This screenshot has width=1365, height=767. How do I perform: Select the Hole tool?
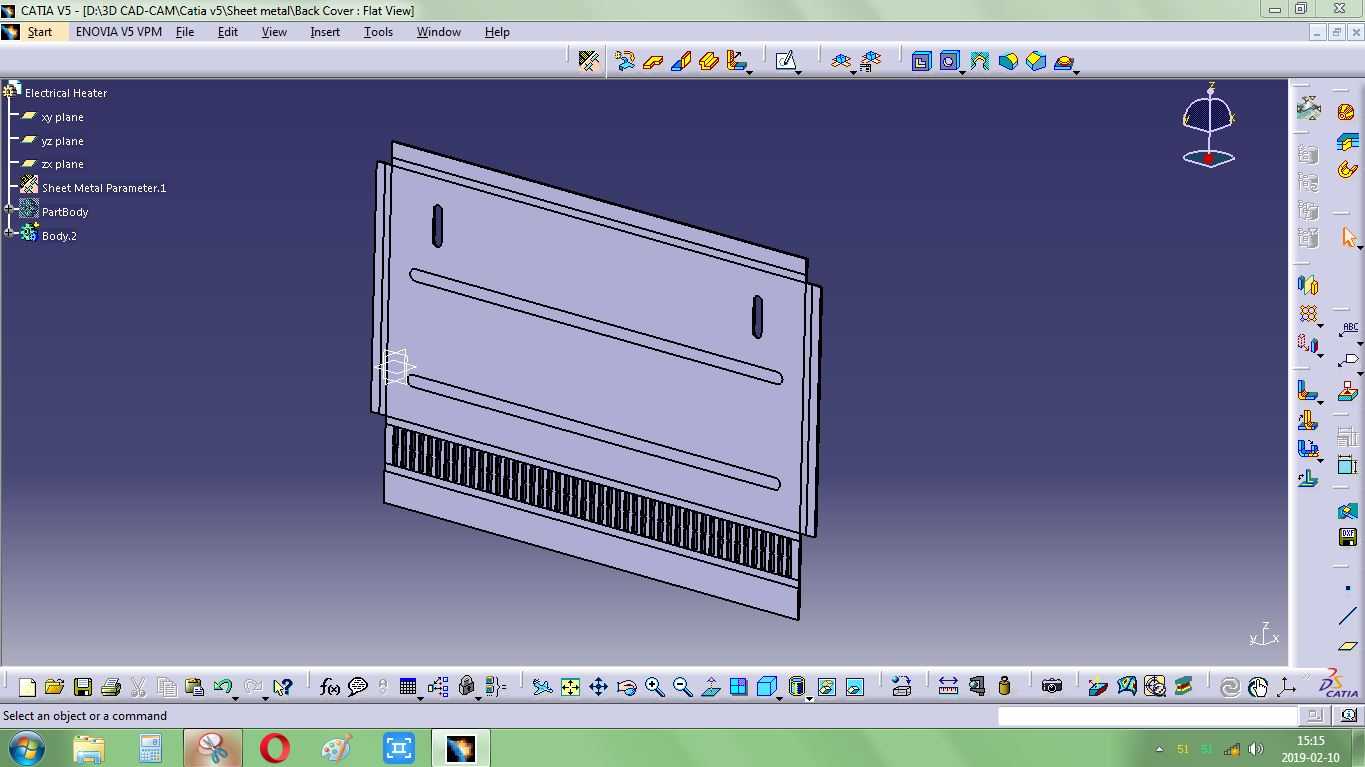(948, 61)
